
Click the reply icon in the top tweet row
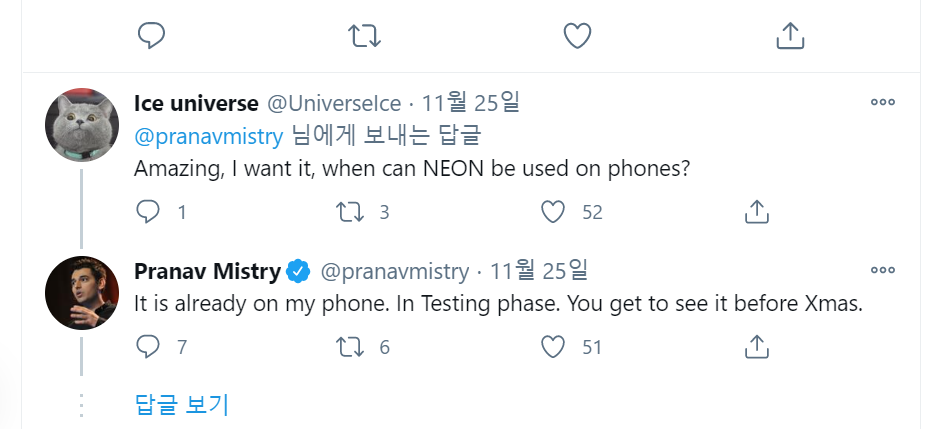(x=150, y=36)
